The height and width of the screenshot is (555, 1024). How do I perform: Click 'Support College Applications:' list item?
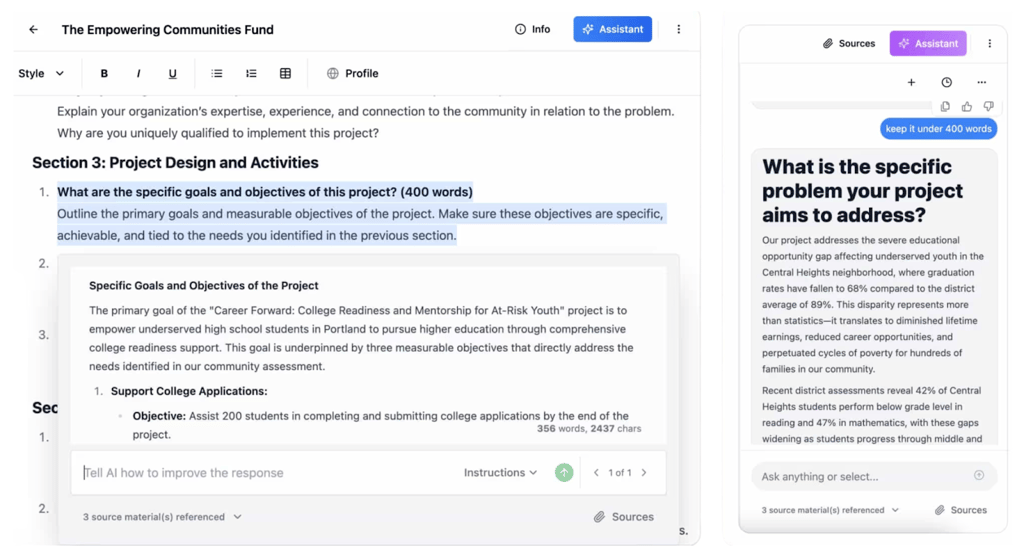tap(189, 391)
